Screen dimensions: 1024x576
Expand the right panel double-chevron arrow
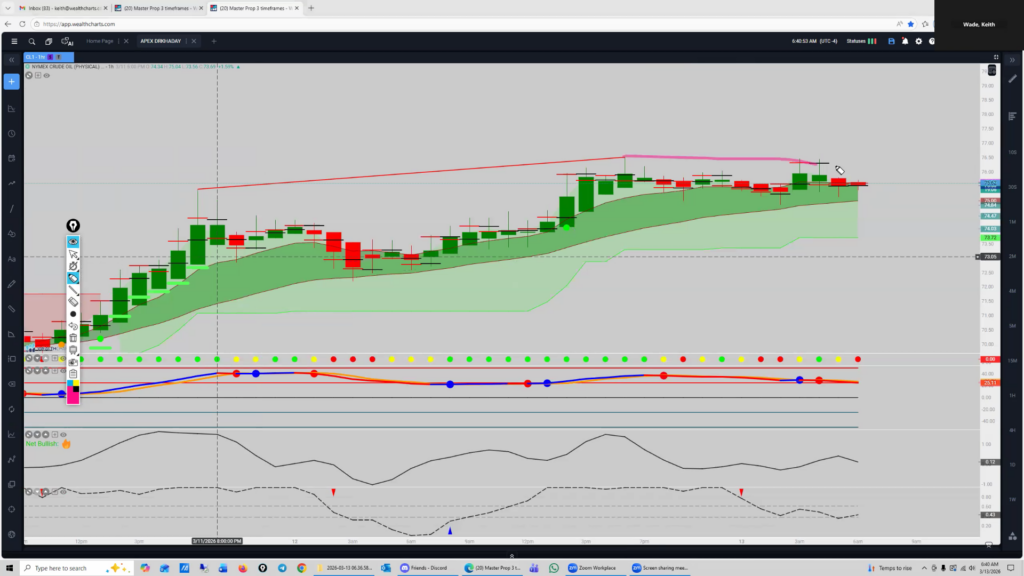pyautogui.click(x=1012, y=59)
